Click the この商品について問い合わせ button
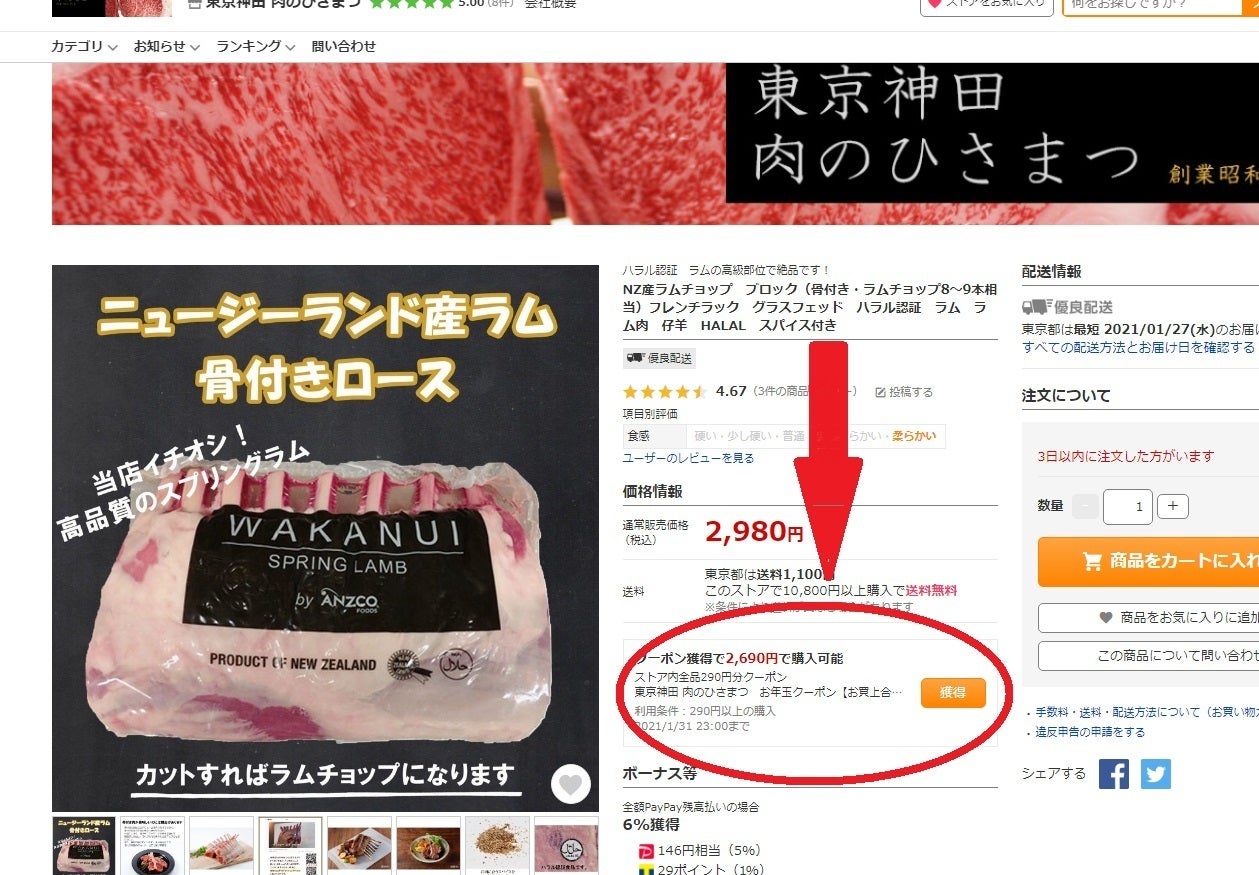Viewport: 1259px width, 875px height. click(1148, 656)
